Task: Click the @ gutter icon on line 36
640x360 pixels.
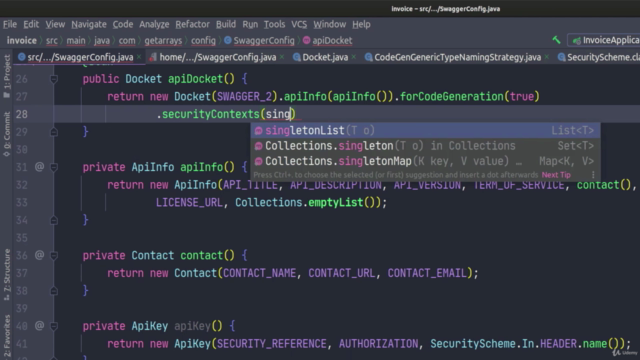Action: [39, 255]
